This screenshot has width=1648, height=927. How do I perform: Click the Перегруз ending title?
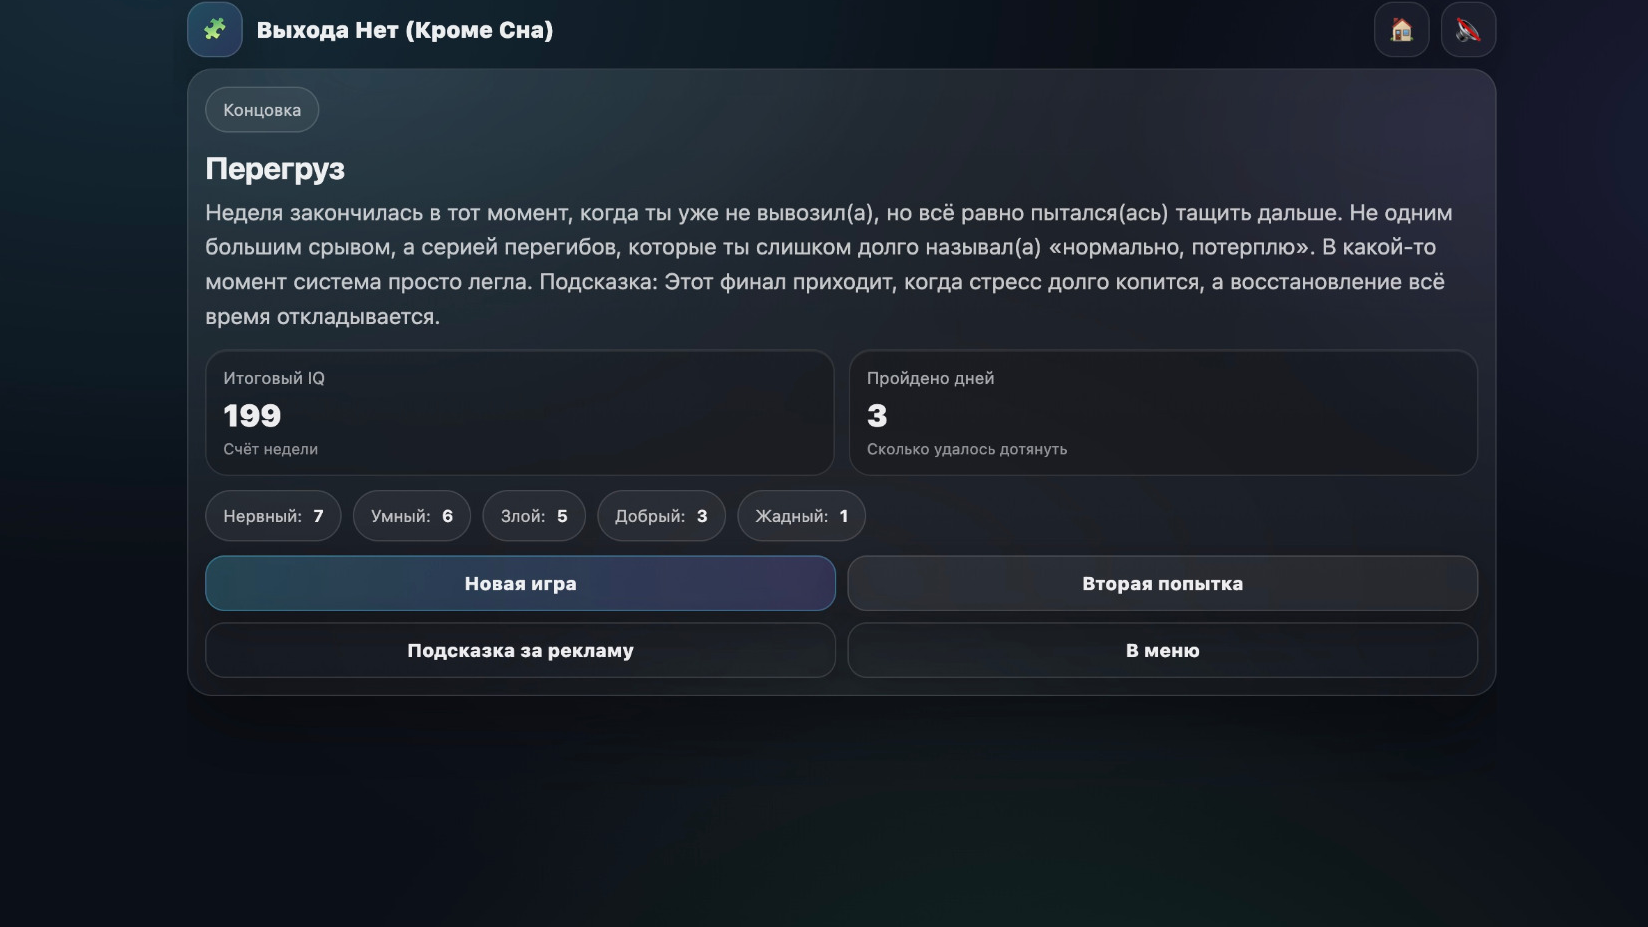(275, 169)
